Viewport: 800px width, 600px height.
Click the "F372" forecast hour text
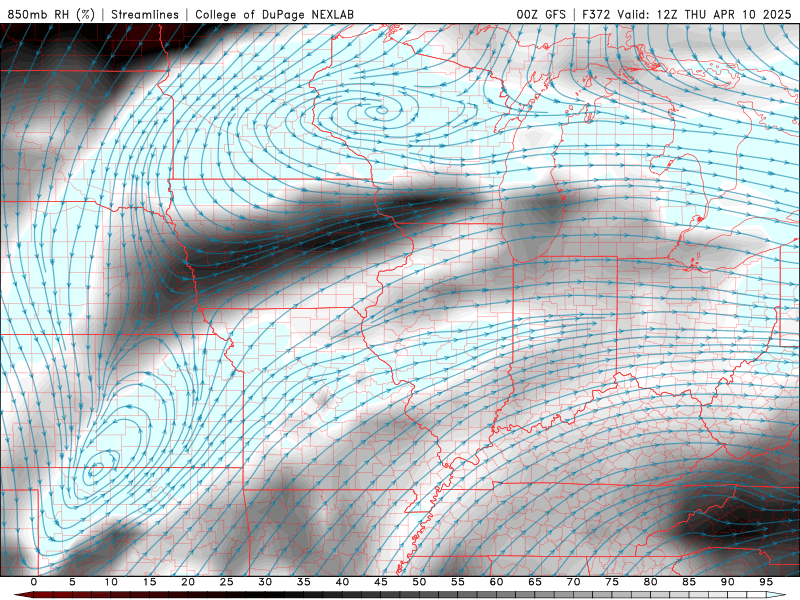[596, 14]
